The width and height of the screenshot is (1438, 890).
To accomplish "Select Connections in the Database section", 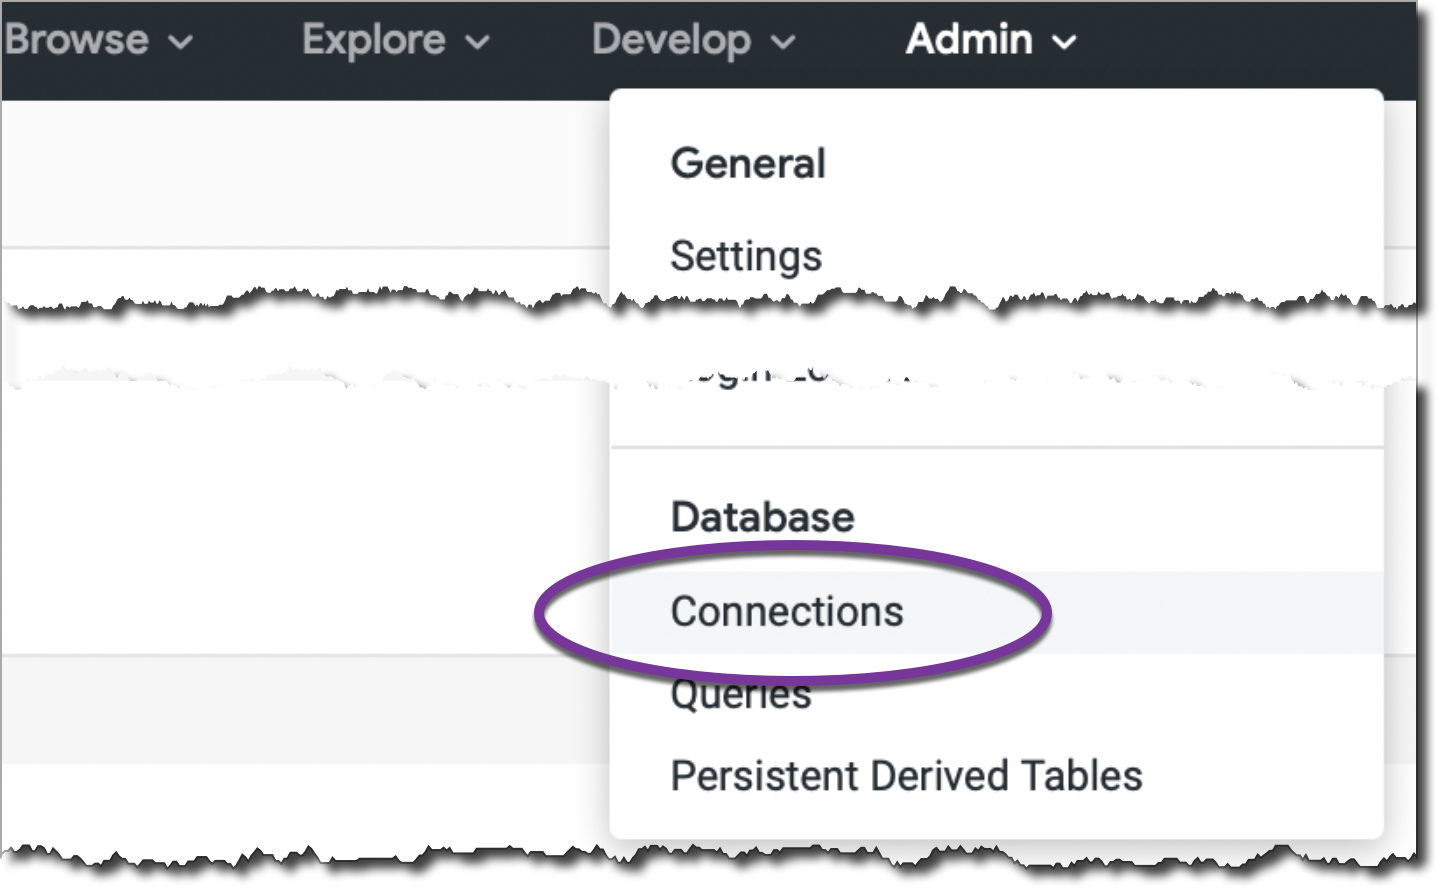I will pos(787,612).
